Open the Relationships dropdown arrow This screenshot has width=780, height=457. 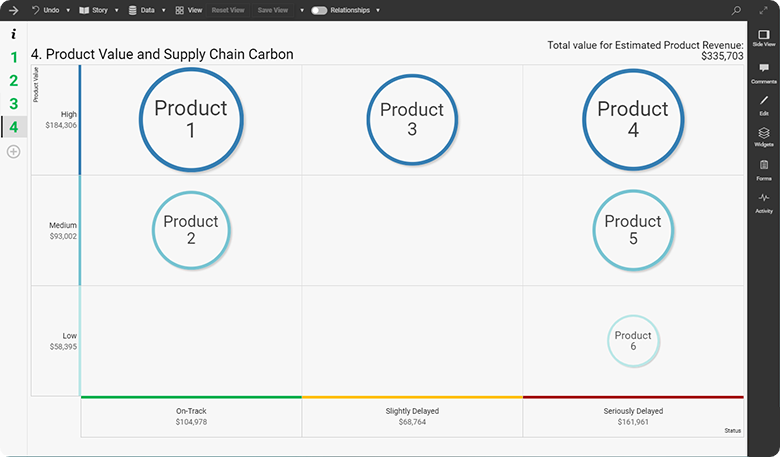[378, 10]
